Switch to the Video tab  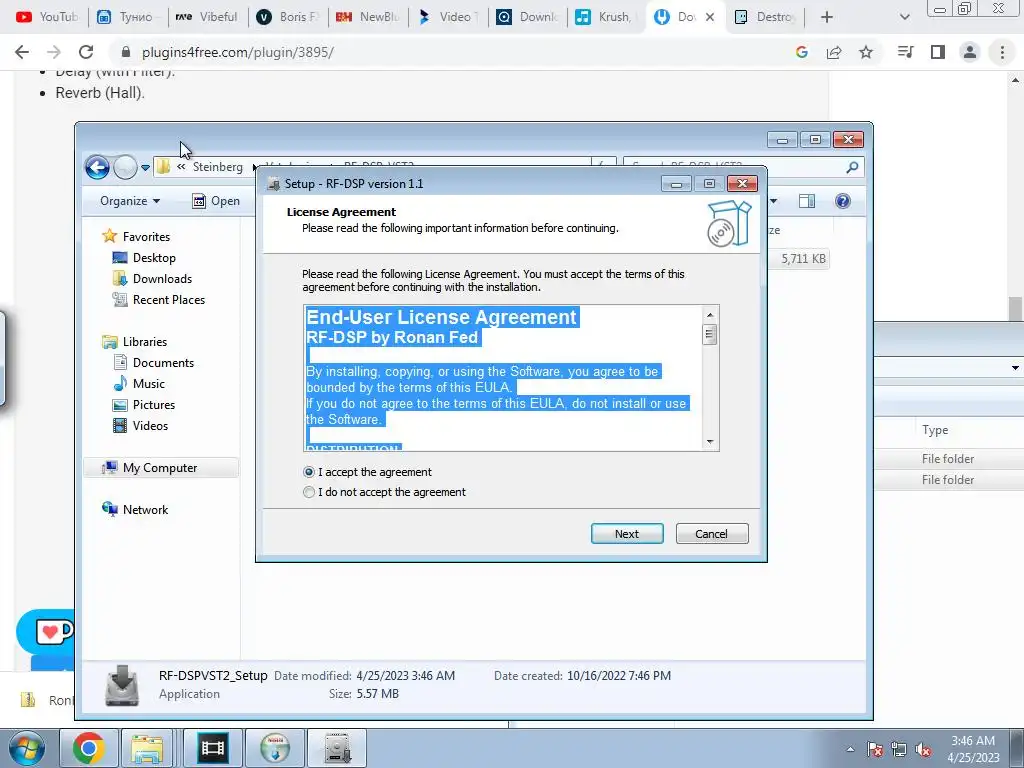pos(447,17)
